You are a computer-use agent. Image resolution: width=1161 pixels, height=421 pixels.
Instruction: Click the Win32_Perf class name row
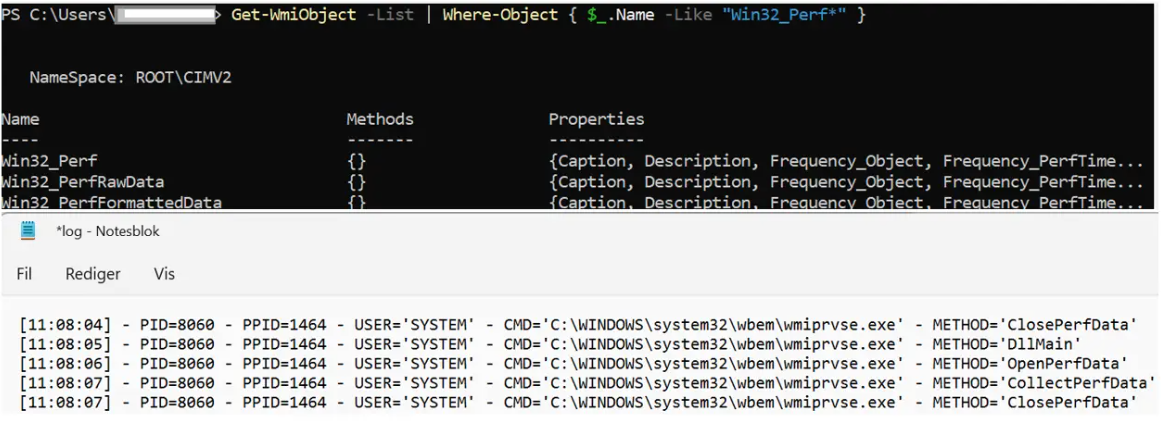tap(50, 161)
